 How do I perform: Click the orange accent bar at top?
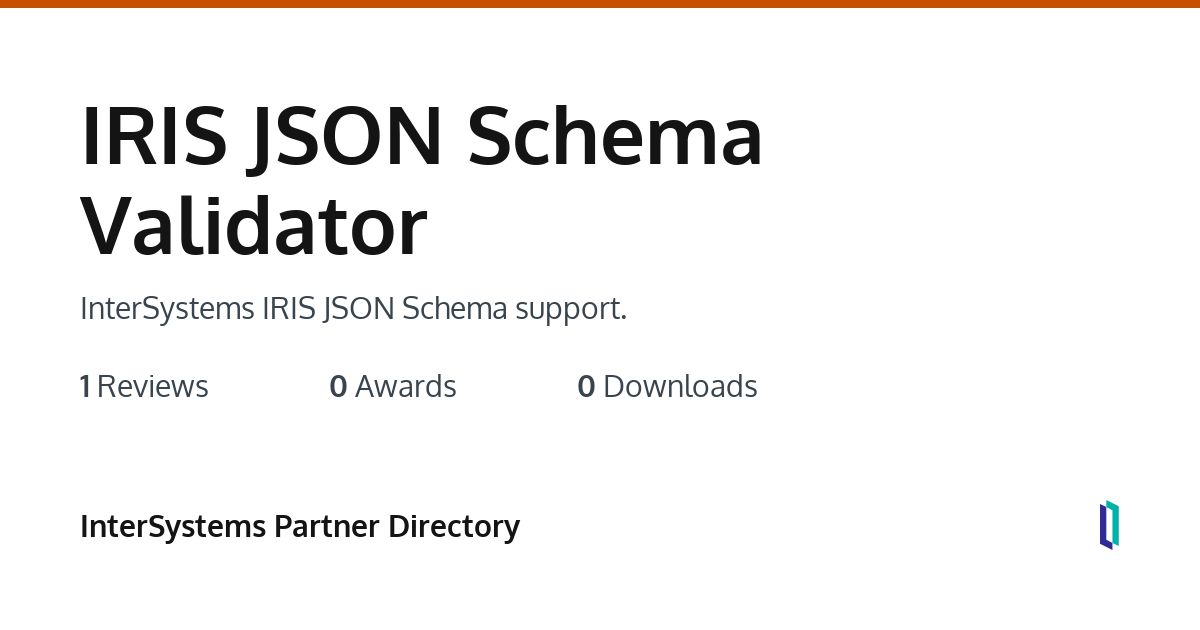pyautogui.click(x=600, y=4)
